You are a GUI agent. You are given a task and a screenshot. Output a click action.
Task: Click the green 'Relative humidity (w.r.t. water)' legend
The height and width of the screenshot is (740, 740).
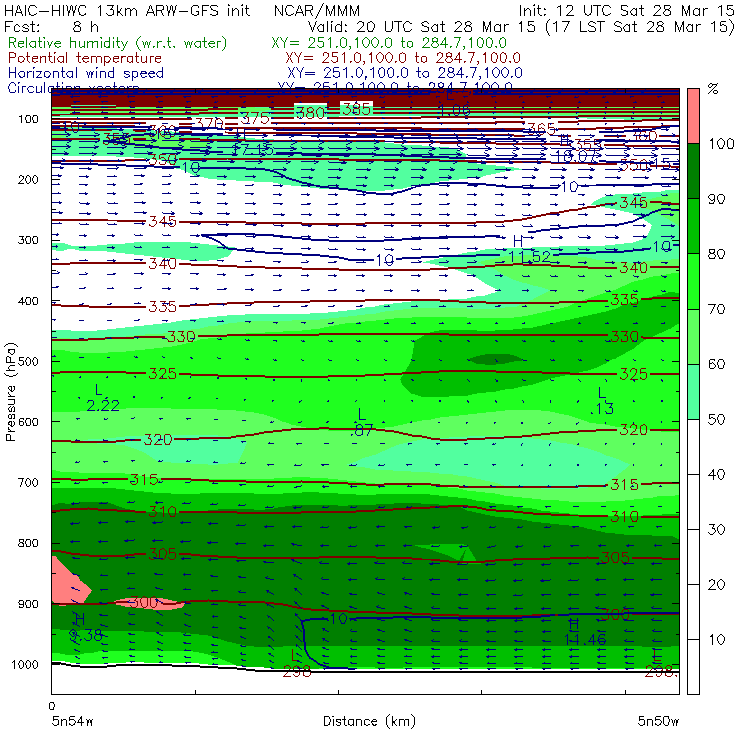click(117, 43)
